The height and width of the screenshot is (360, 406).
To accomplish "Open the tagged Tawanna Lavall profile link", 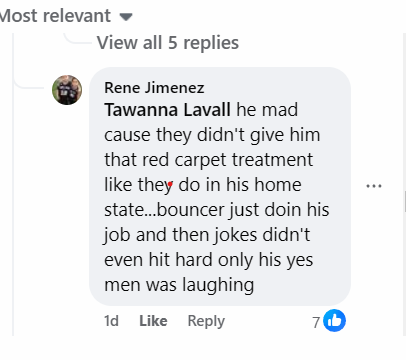I will tap(167, 110).
